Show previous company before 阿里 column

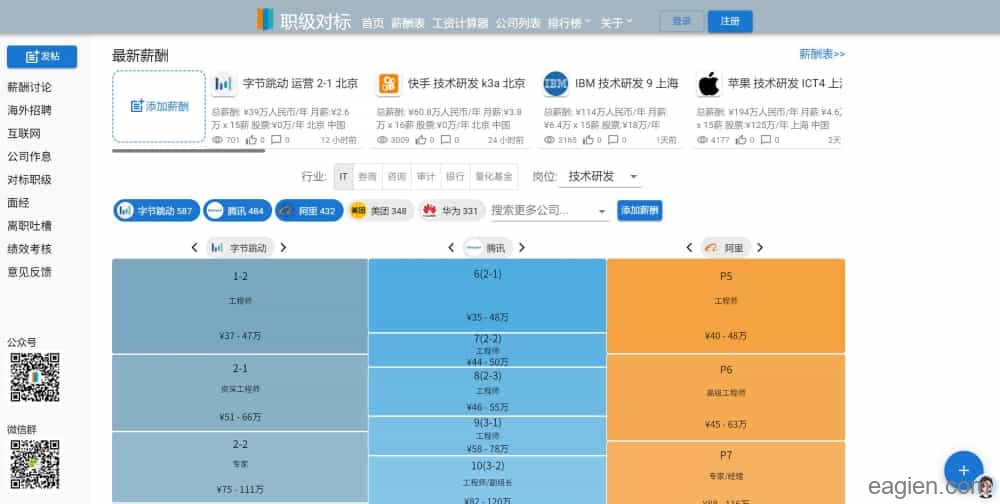click(x=690, y=247)
